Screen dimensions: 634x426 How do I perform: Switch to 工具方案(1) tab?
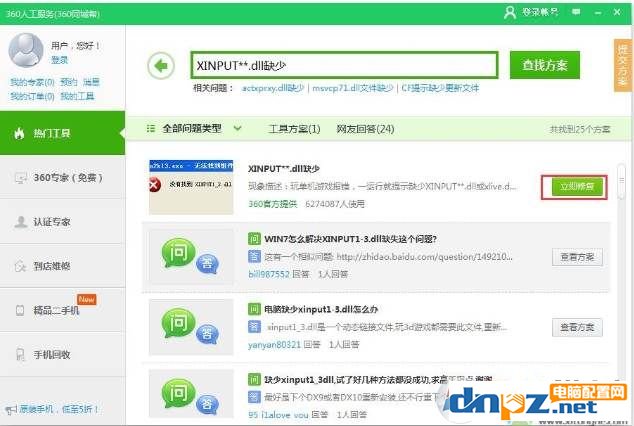[294, 129]
